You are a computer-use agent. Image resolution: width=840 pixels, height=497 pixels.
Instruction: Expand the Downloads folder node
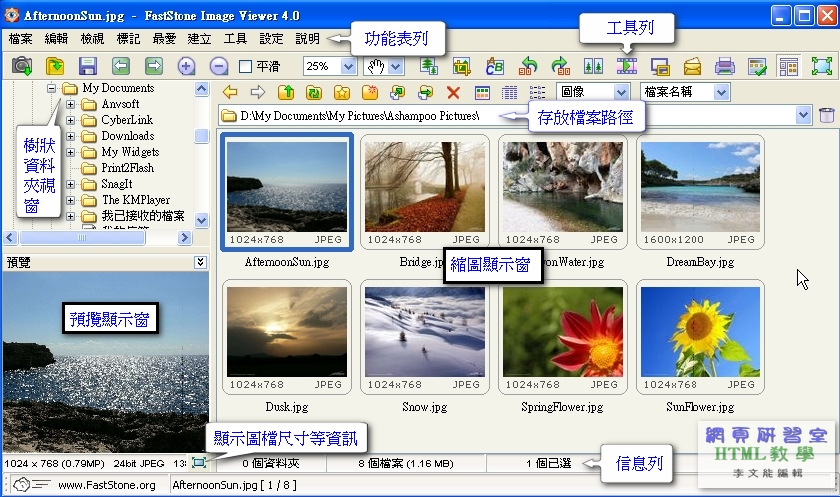tap(70, 136)
